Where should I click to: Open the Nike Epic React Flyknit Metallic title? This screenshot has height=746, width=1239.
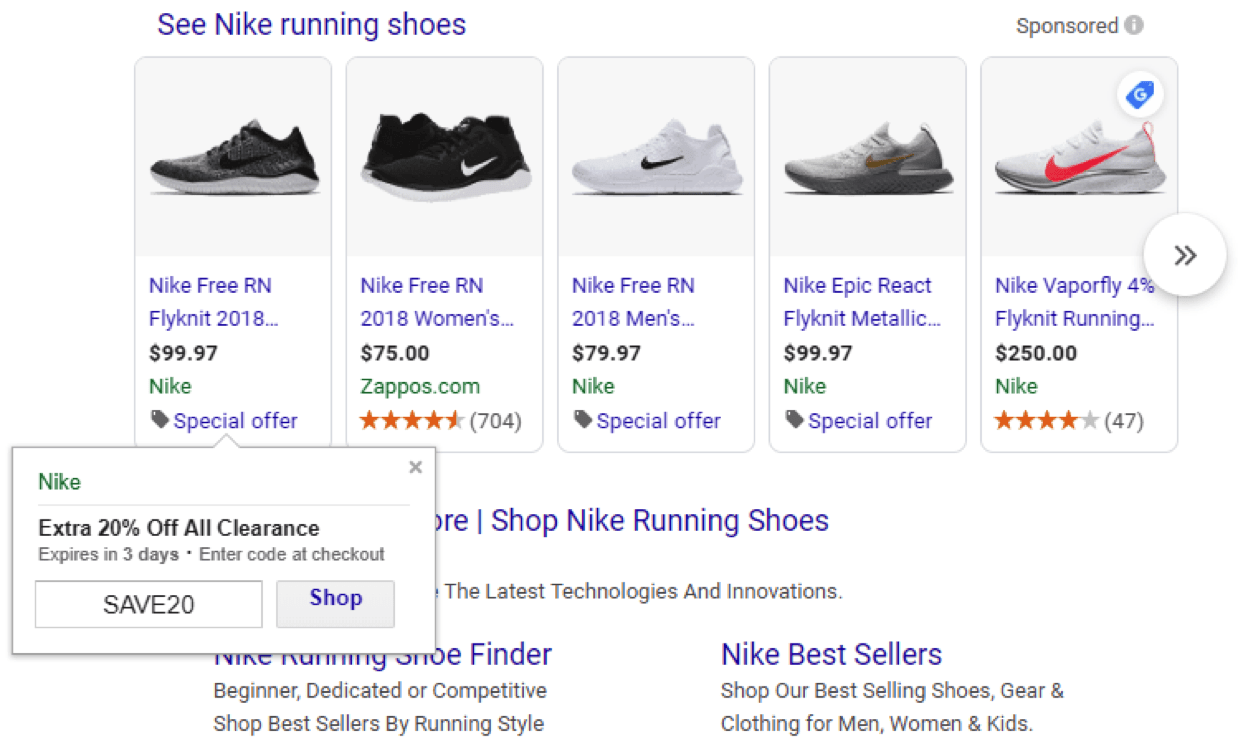(x=862, y=302)
